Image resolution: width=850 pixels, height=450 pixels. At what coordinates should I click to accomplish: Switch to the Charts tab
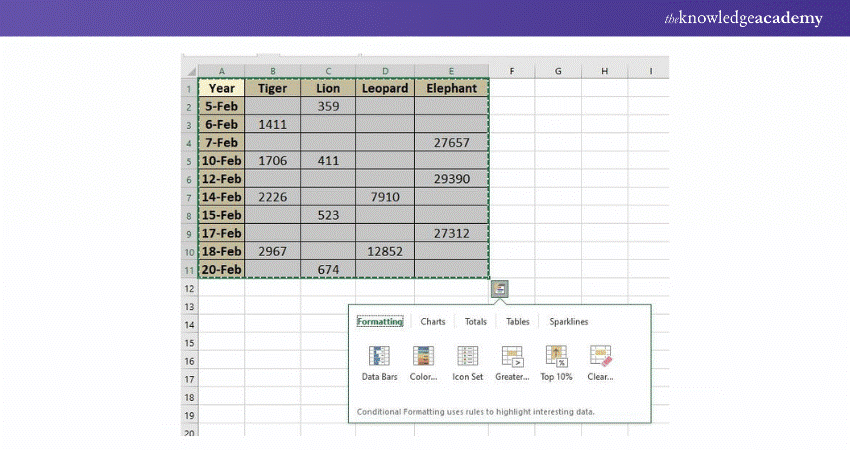point(433,322)
